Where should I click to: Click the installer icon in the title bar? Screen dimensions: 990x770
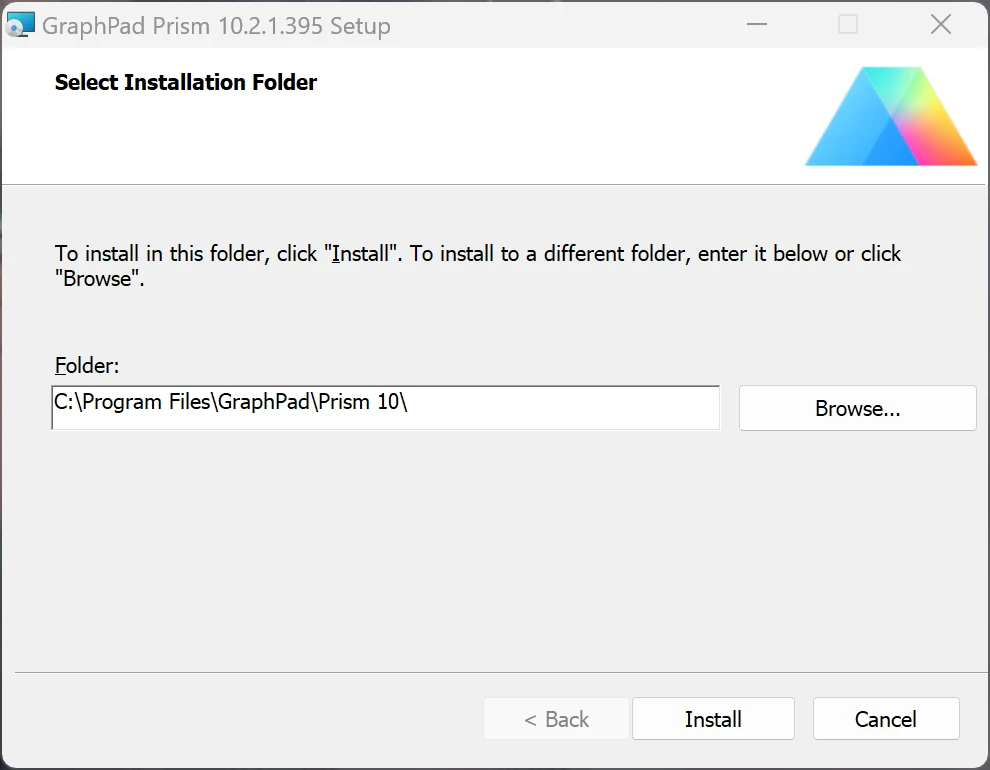pyautogui.click(x=21, y=25)
